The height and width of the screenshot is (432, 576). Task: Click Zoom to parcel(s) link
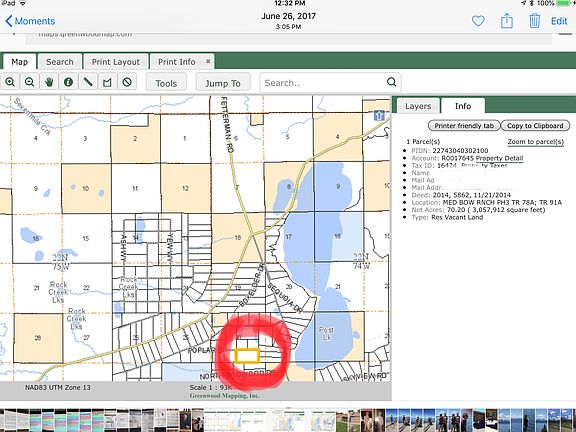pos(536,142)
